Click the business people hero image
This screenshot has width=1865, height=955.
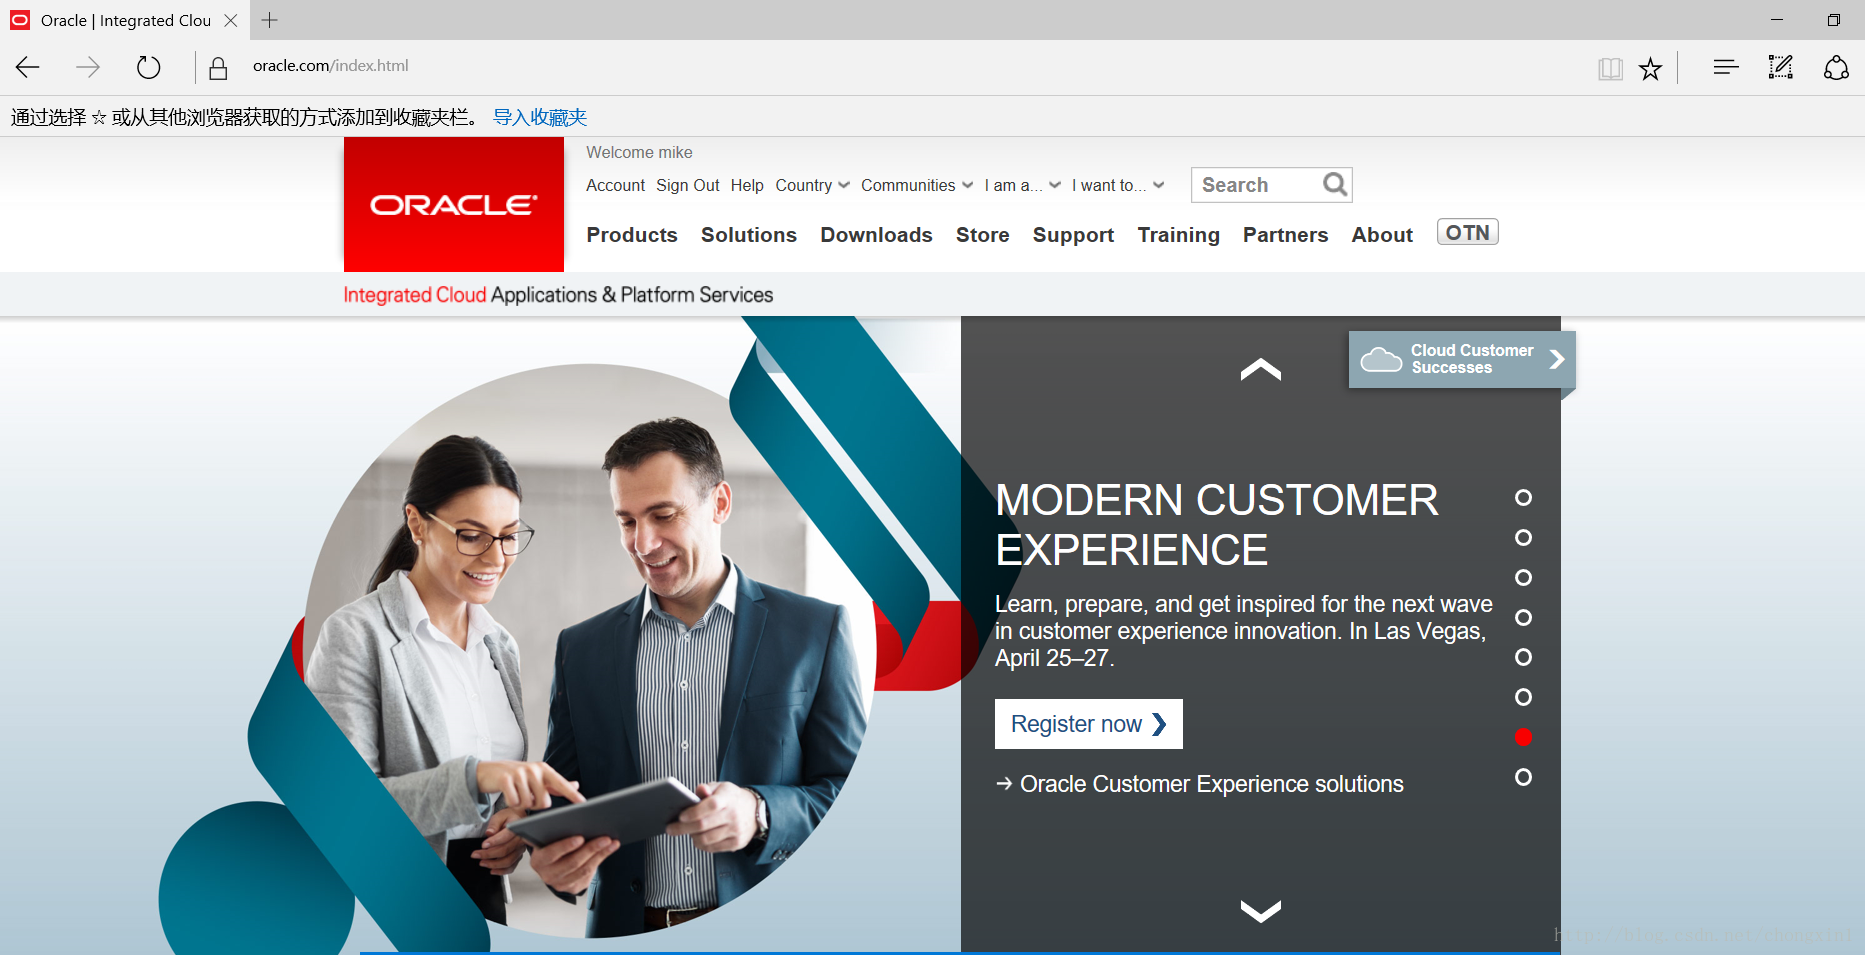coord(590,650)
